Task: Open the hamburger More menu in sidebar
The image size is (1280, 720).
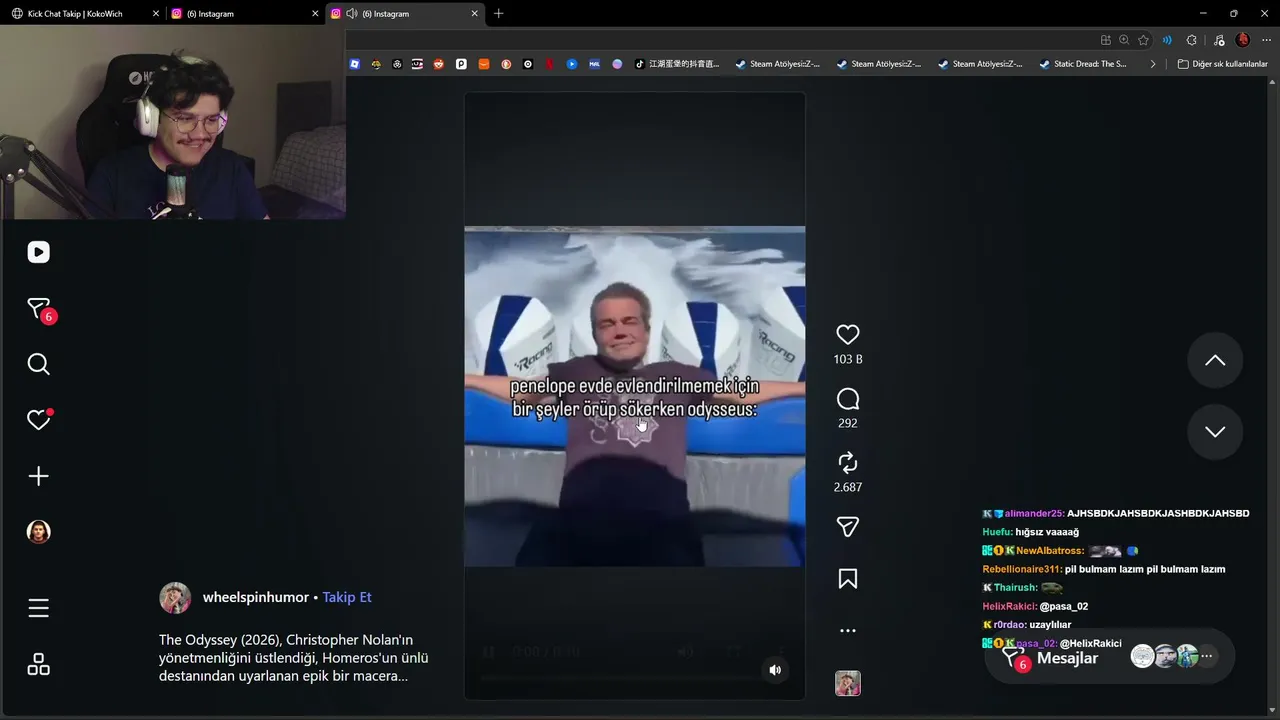Action: pos(38,608)
